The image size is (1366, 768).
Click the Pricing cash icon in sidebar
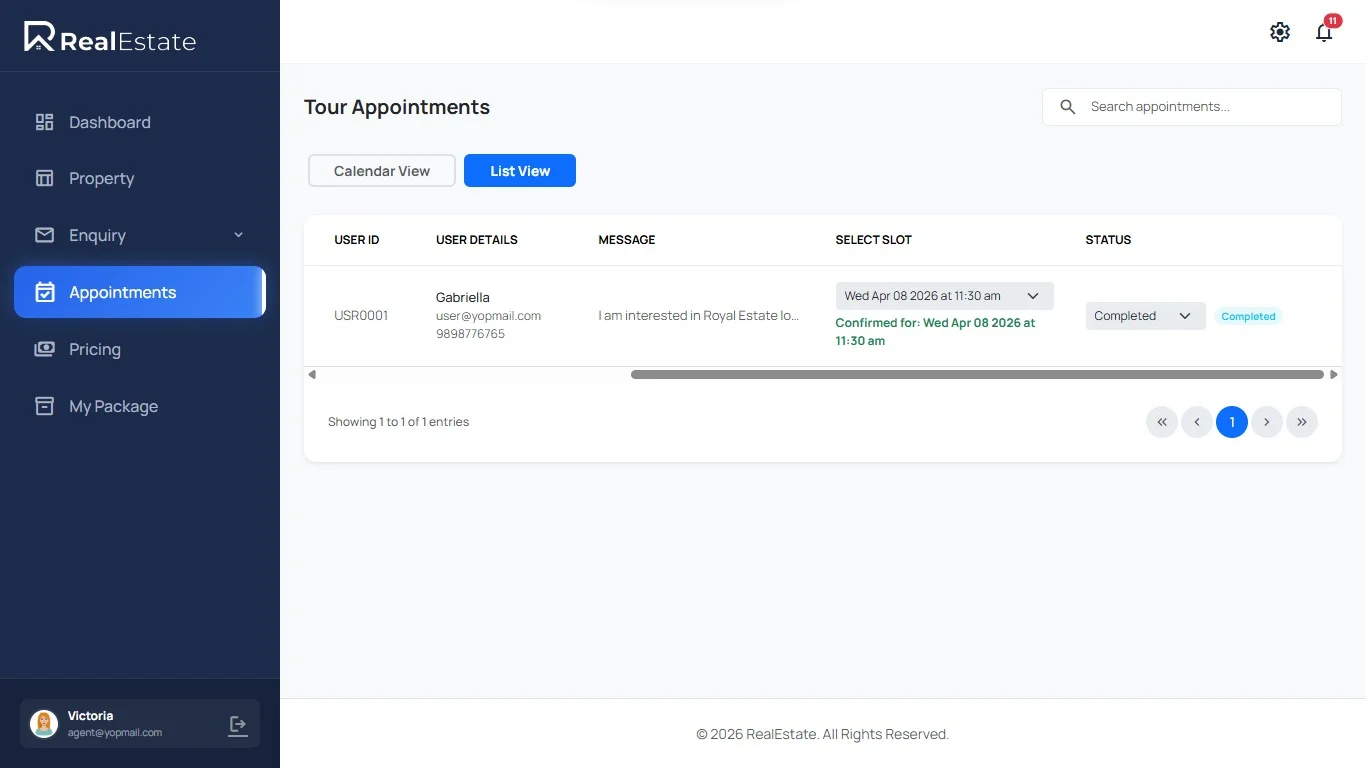click(x=44, y=349)
